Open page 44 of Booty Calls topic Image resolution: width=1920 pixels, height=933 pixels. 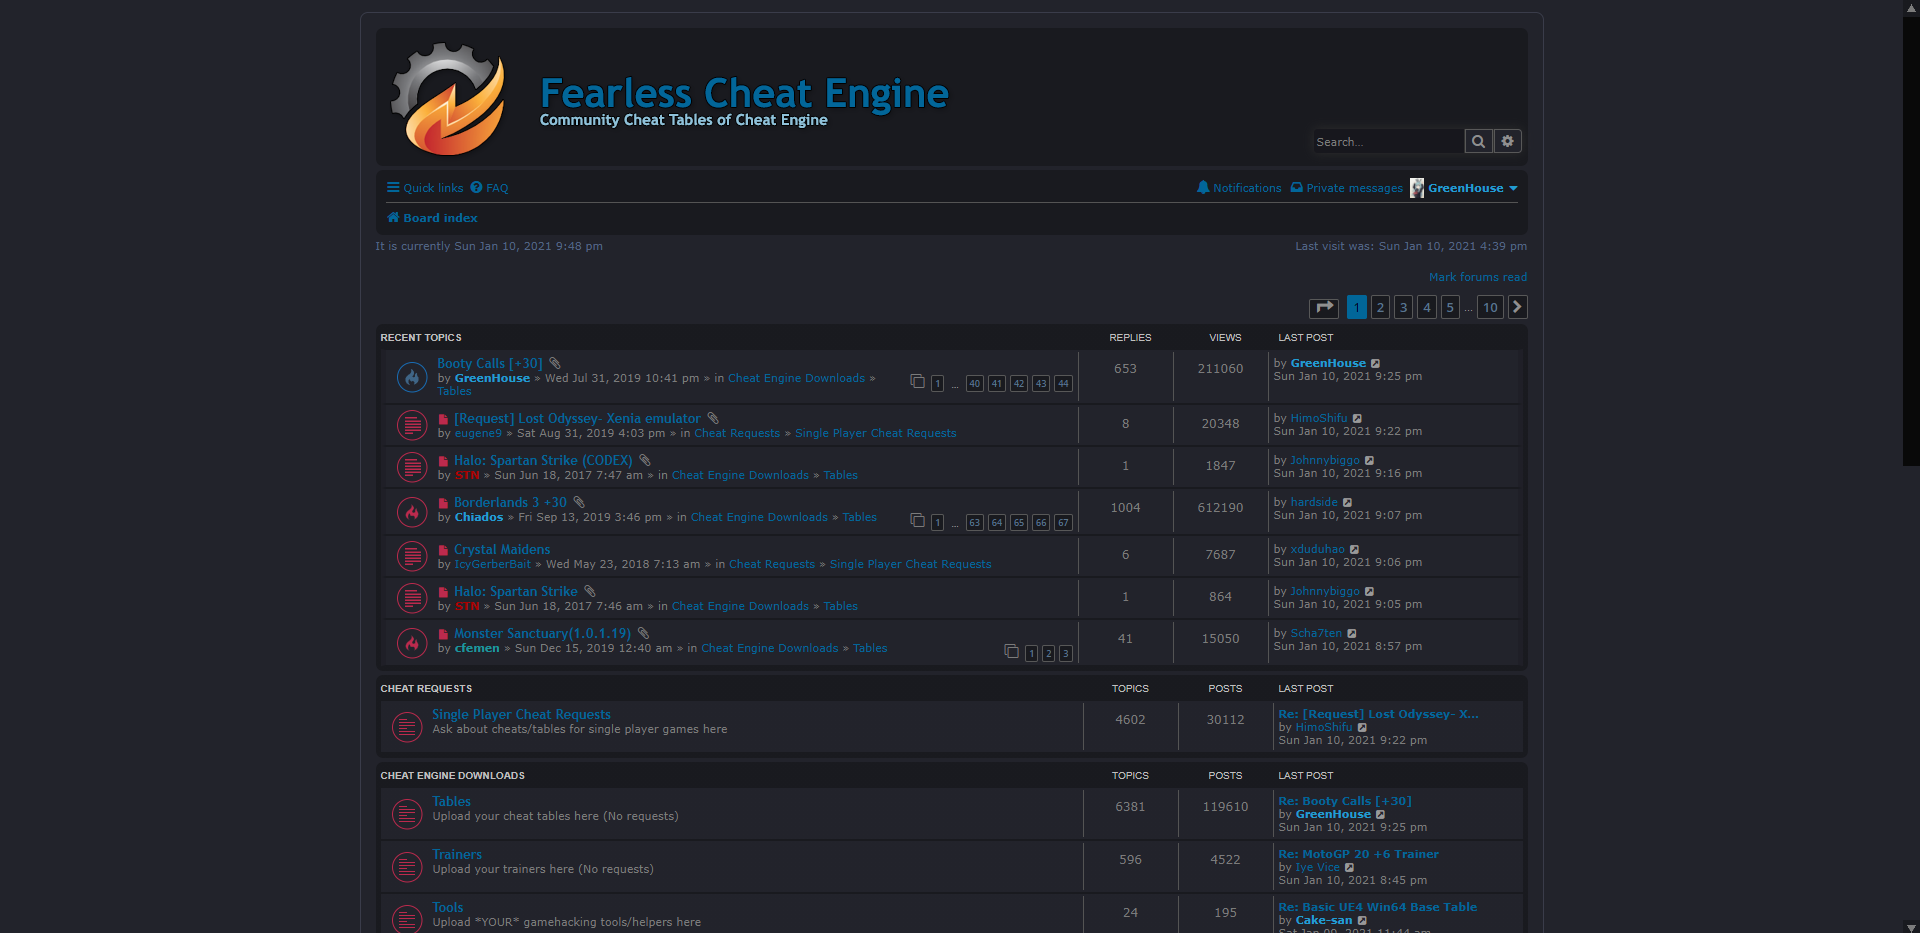pos(1063,384)
